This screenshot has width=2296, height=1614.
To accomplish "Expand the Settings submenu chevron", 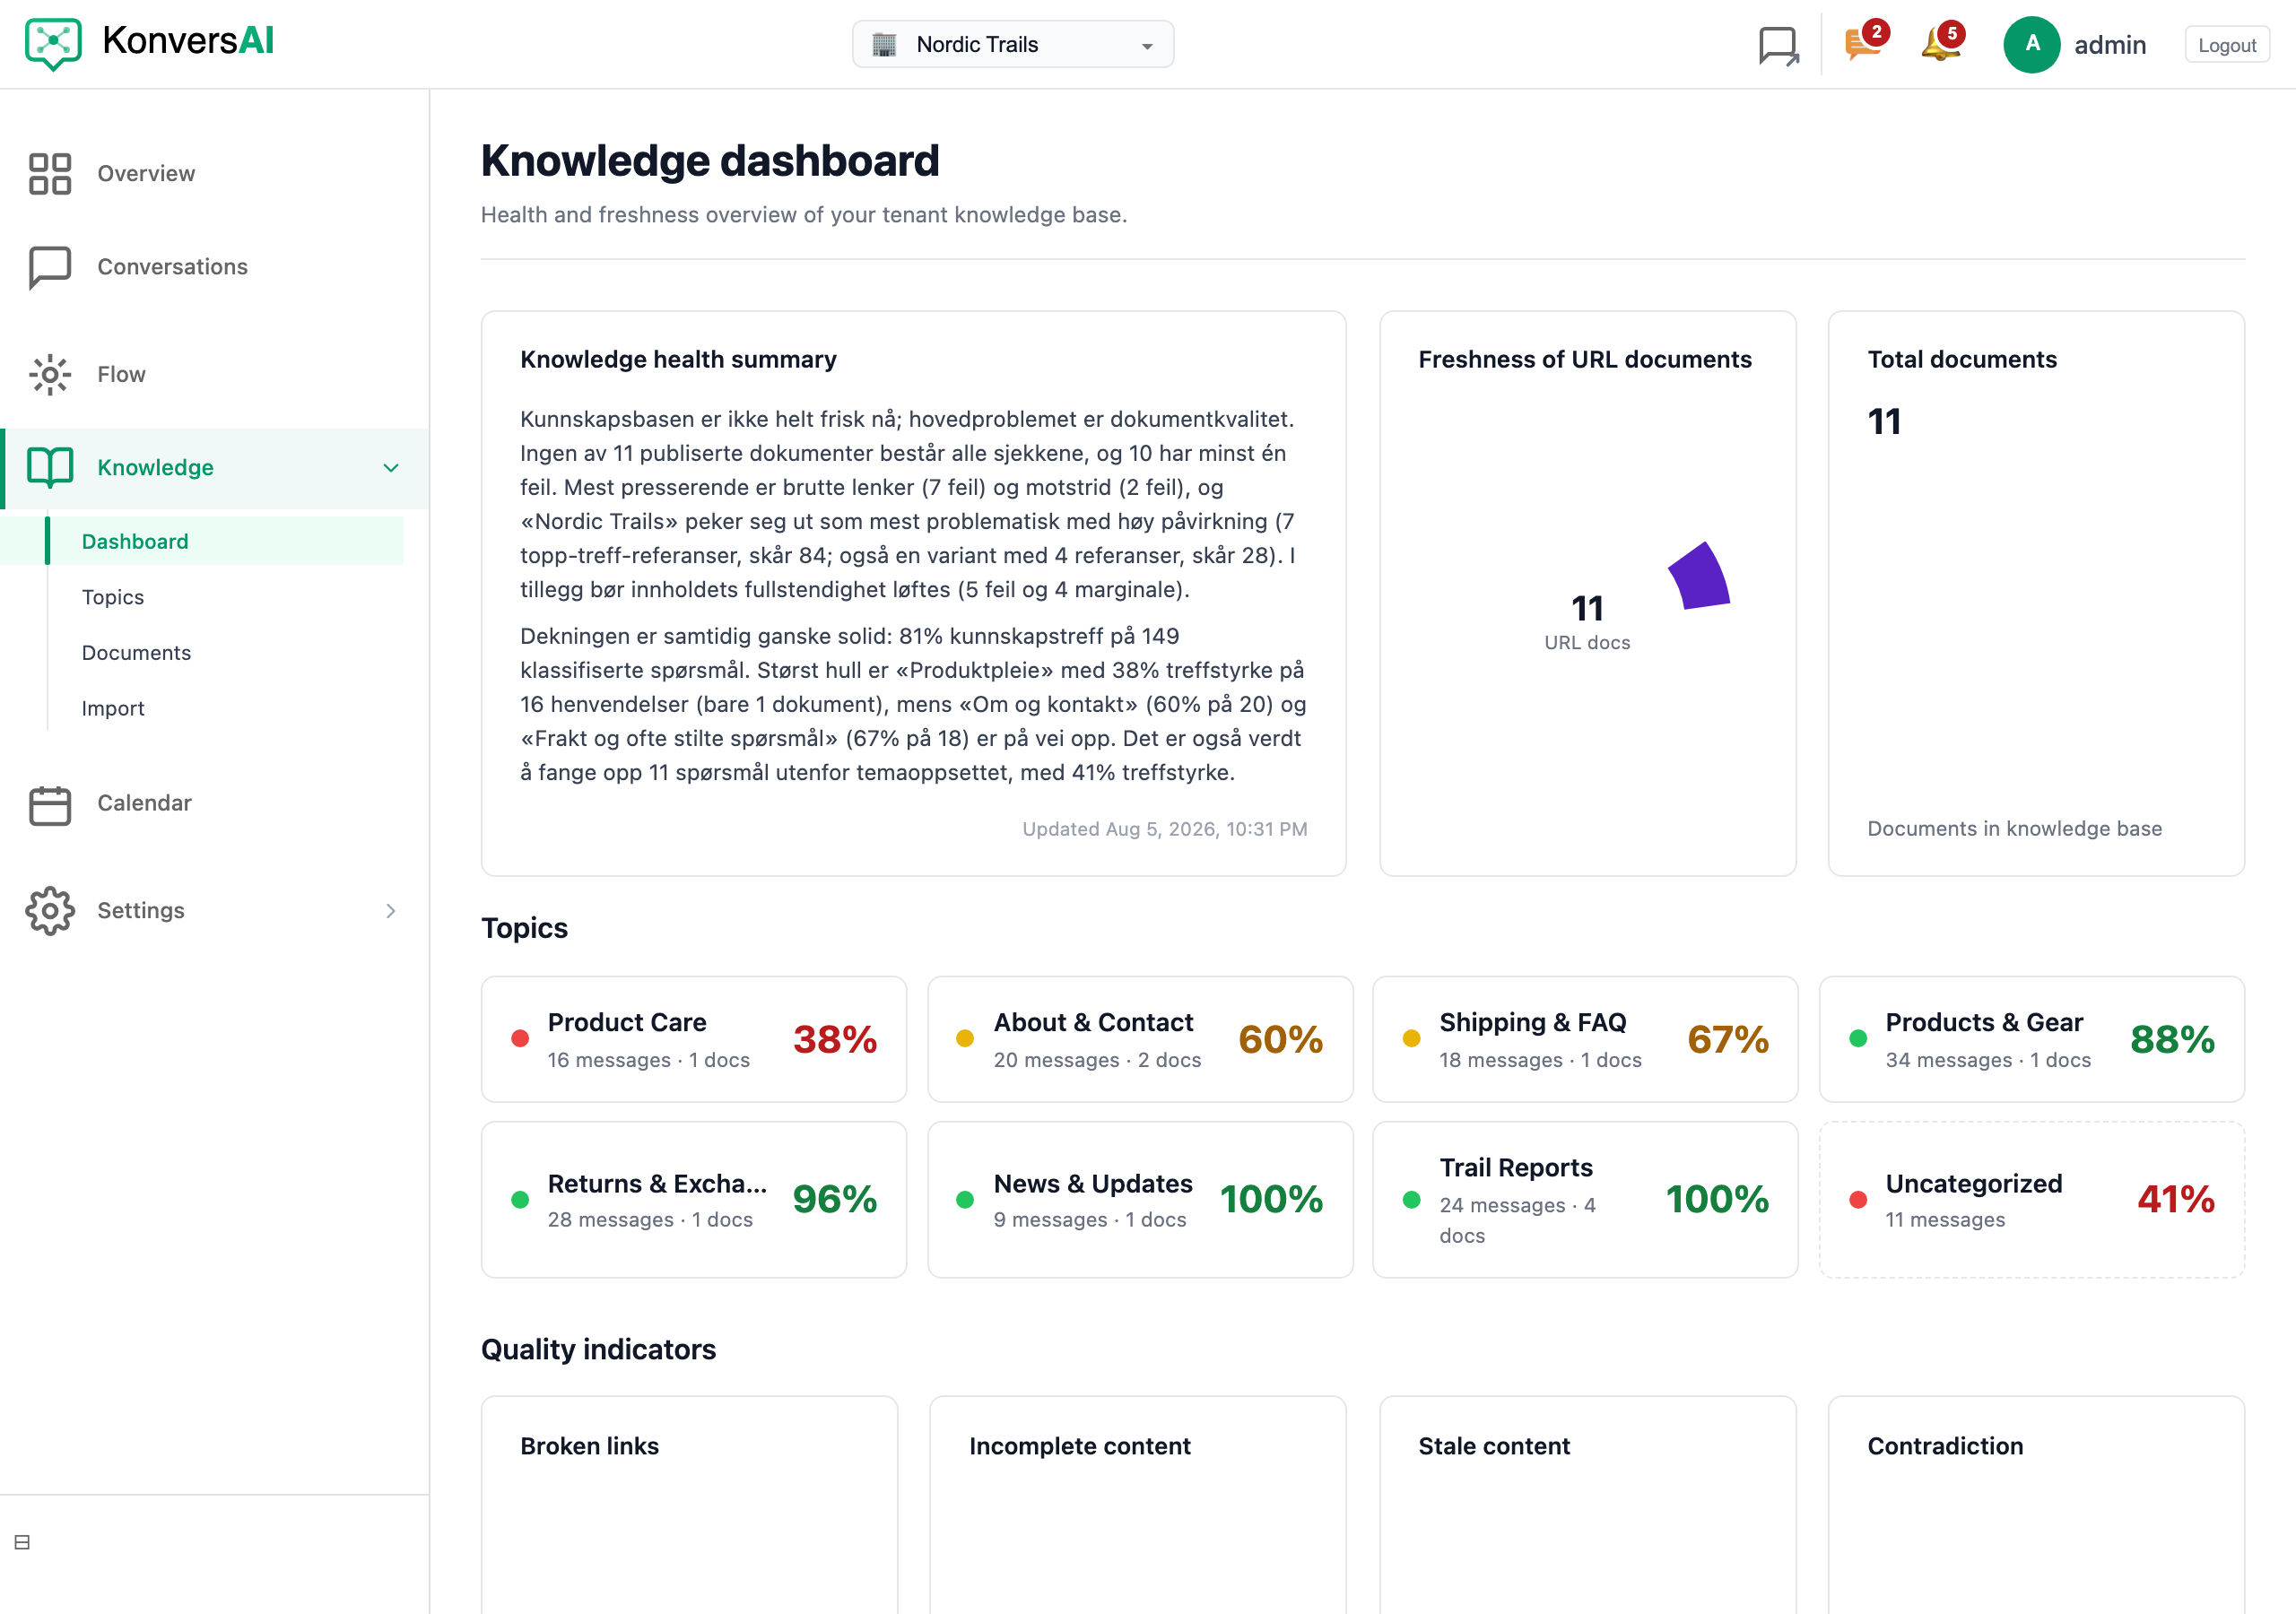I will point(391,910).
